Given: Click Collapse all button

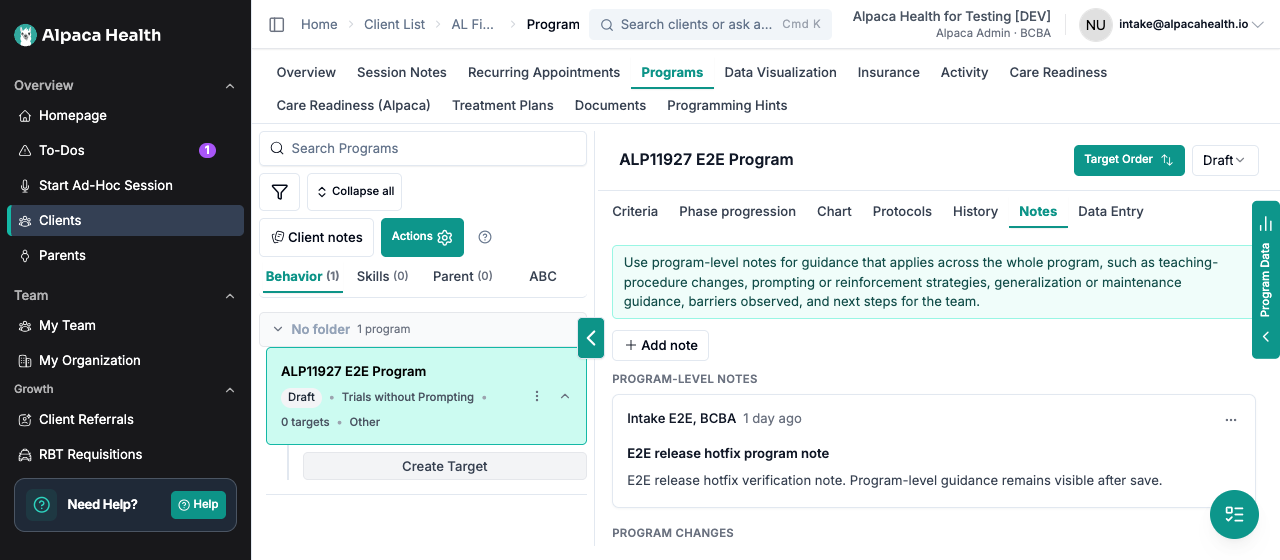Looking at the screenshot, I should pyautogui.click(x=354, y=191).
